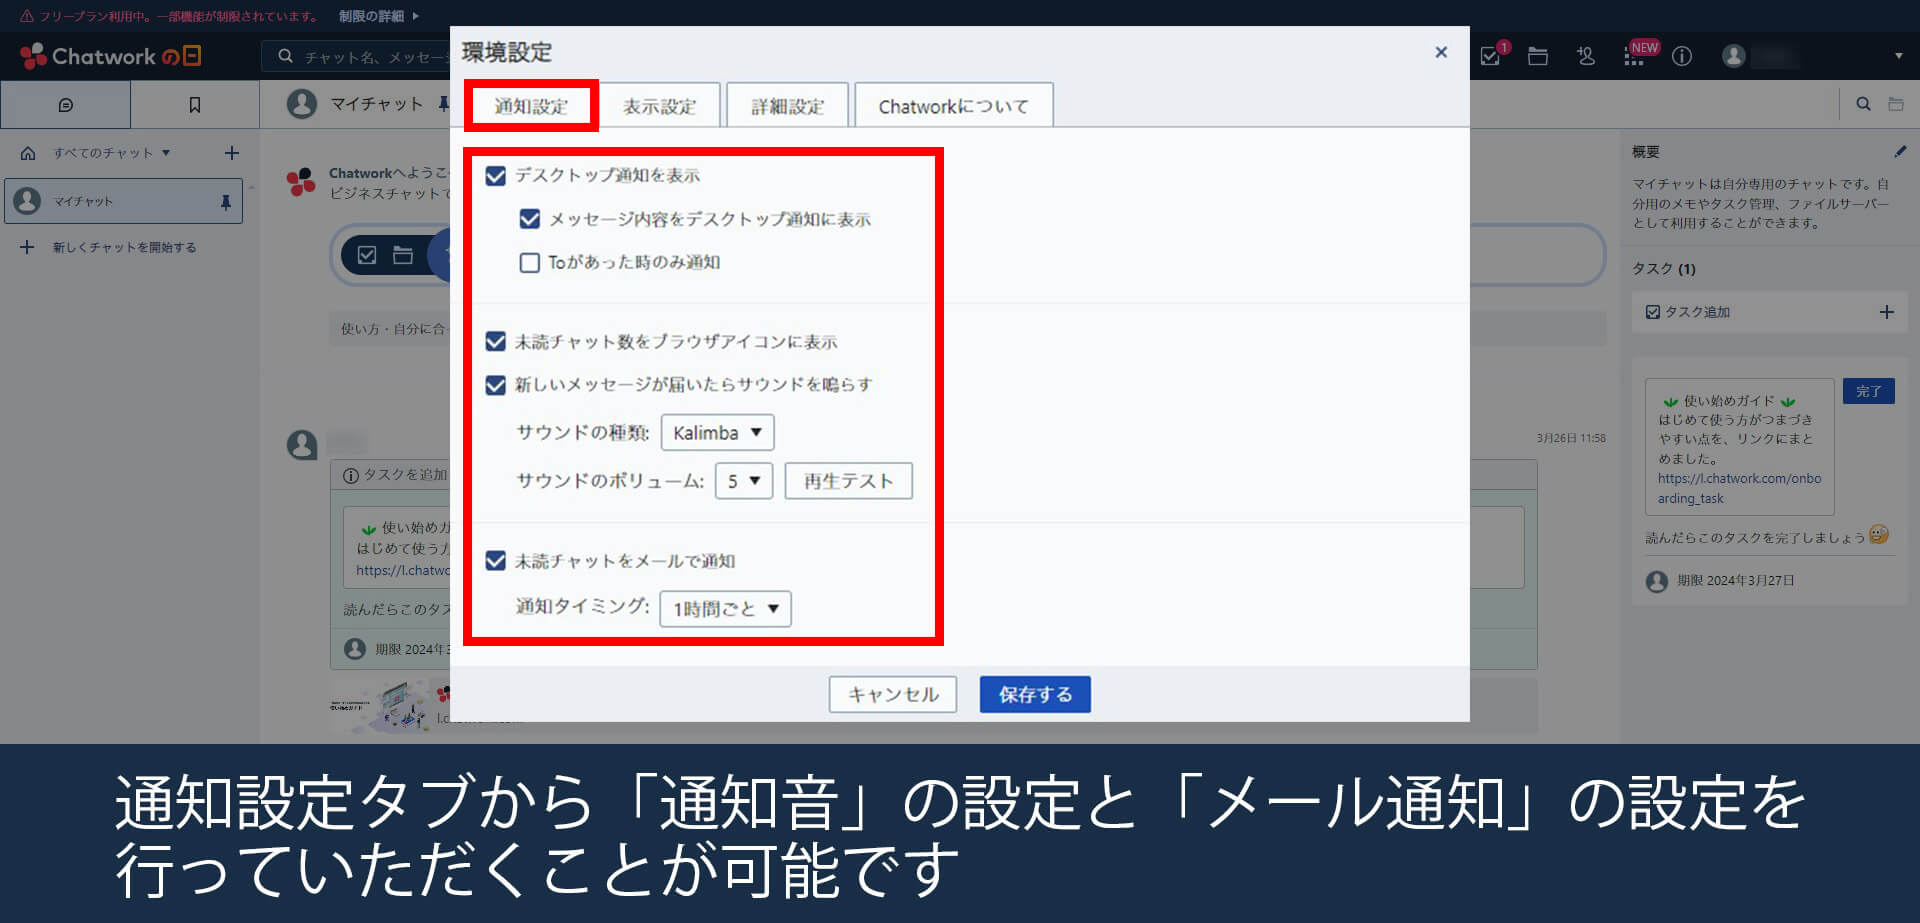Open the Kalimba sound type dropdown
Screen dimensions: 1920x923
[x=717, y=433]
